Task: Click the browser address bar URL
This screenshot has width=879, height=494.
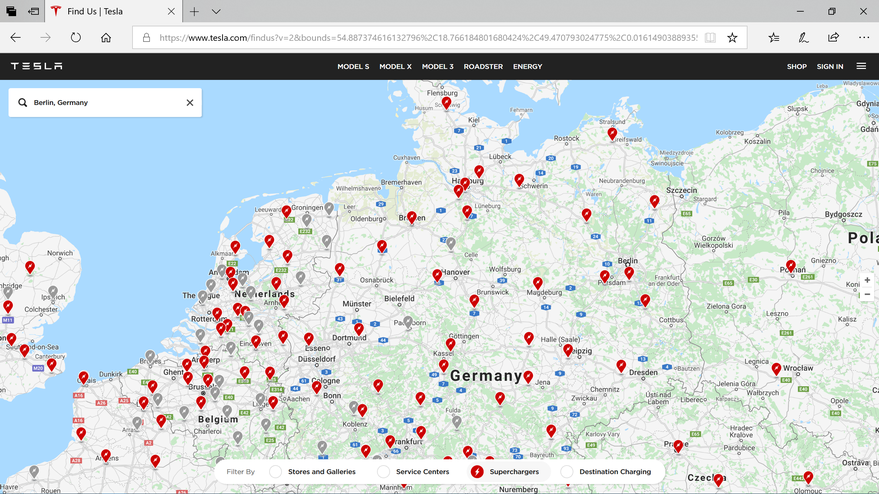Action: click(x=428, y=38)
